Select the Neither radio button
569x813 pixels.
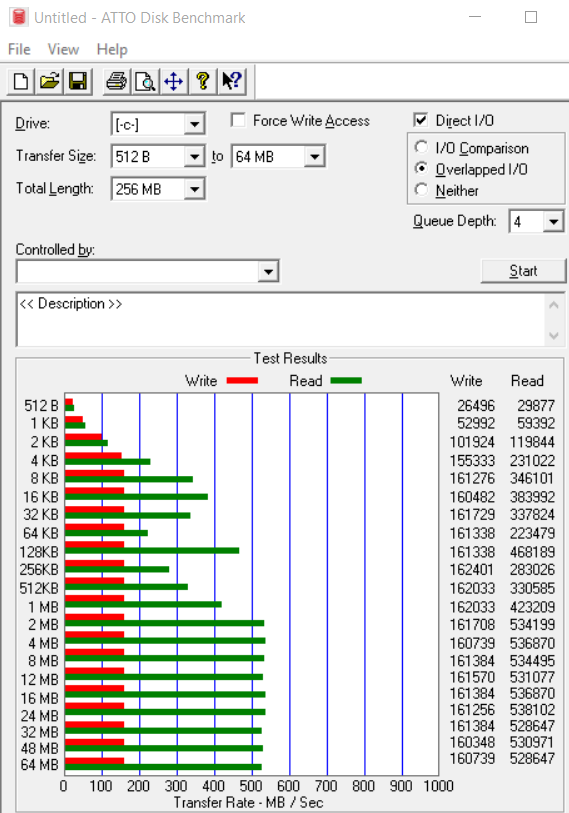(x=422, y=190)
